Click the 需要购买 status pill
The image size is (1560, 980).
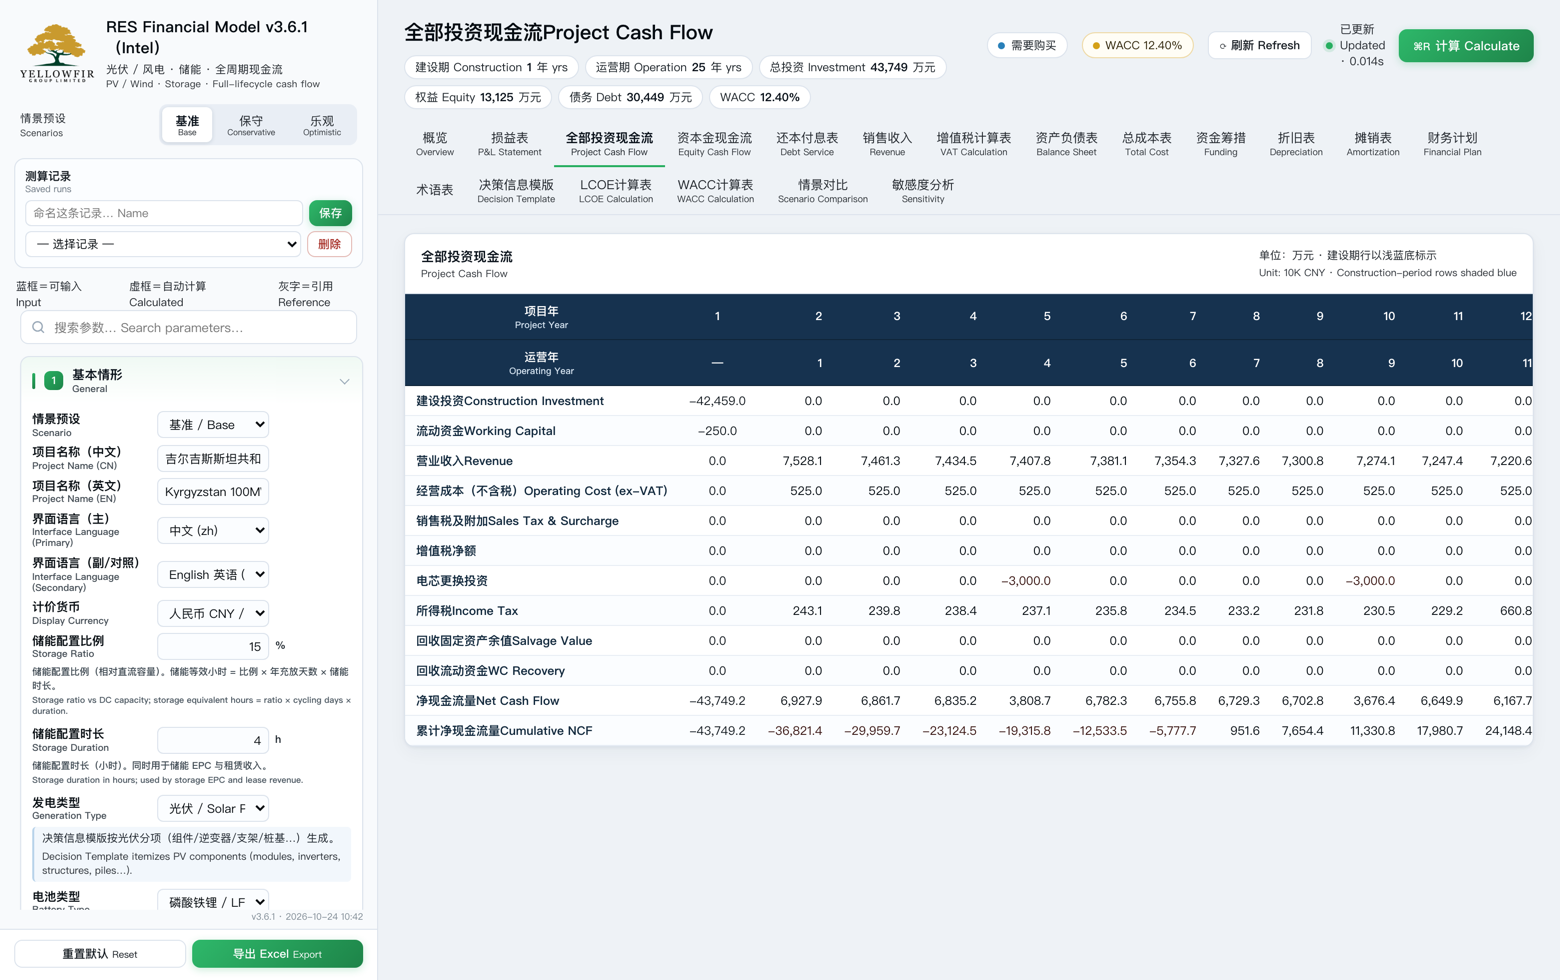click(1027, 45)
